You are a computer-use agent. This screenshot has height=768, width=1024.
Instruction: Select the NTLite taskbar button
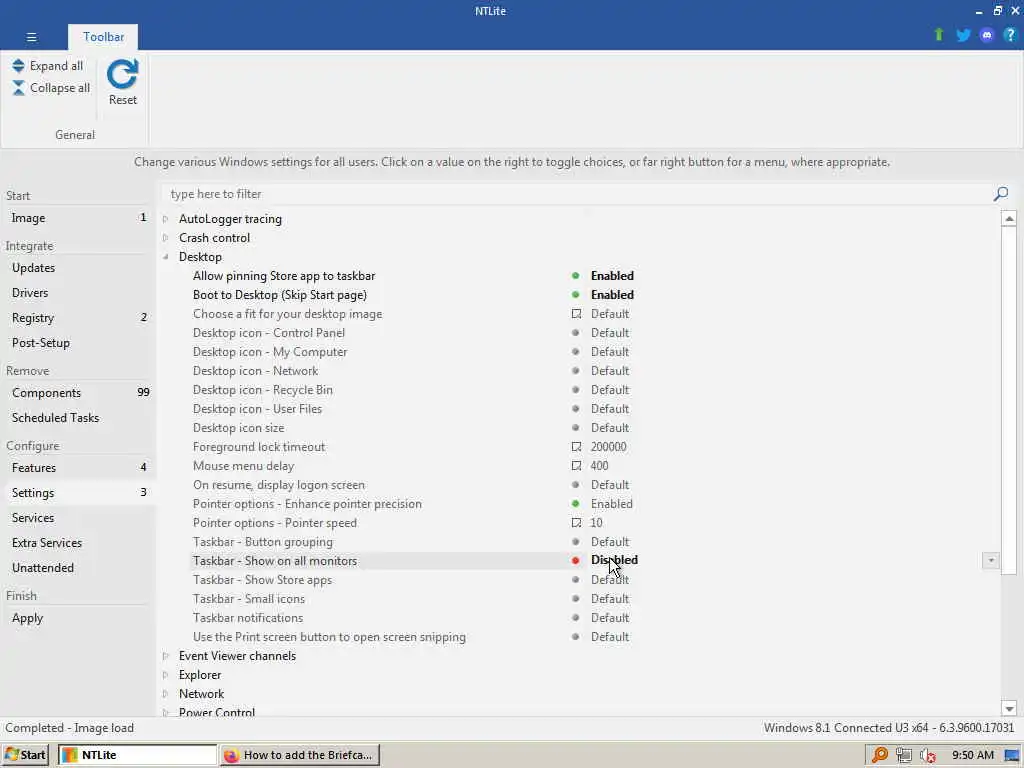(137, 755)
